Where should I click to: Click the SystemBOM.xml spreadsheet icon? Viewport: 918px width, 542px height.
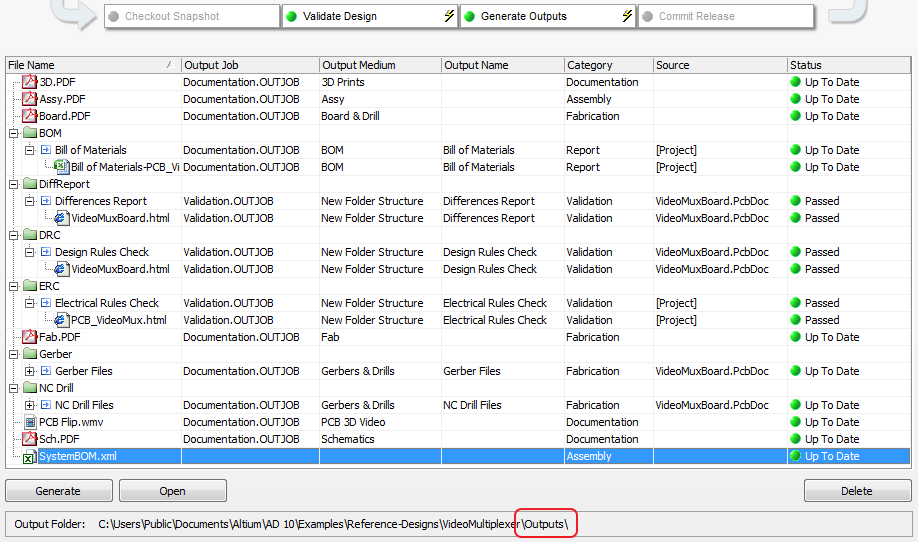[x=30, y=456]
